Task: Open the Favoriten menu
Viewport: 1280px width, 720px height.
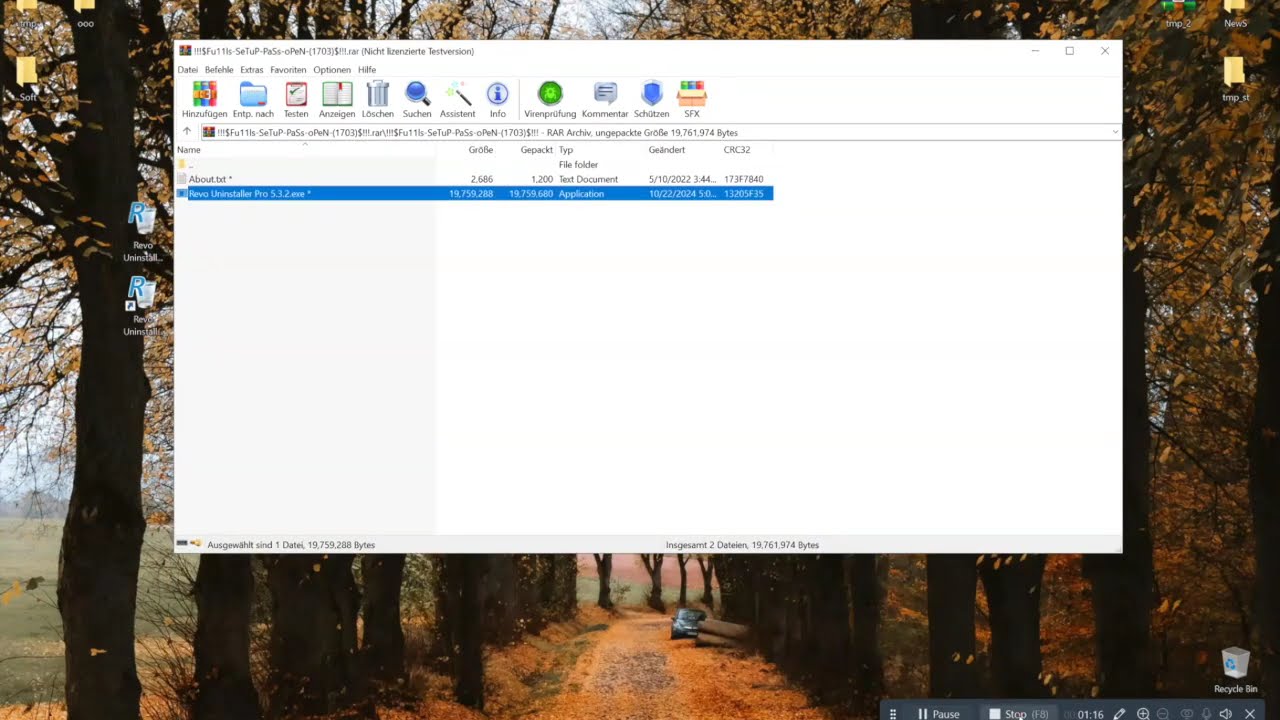Action: click(x=288, y=70)
